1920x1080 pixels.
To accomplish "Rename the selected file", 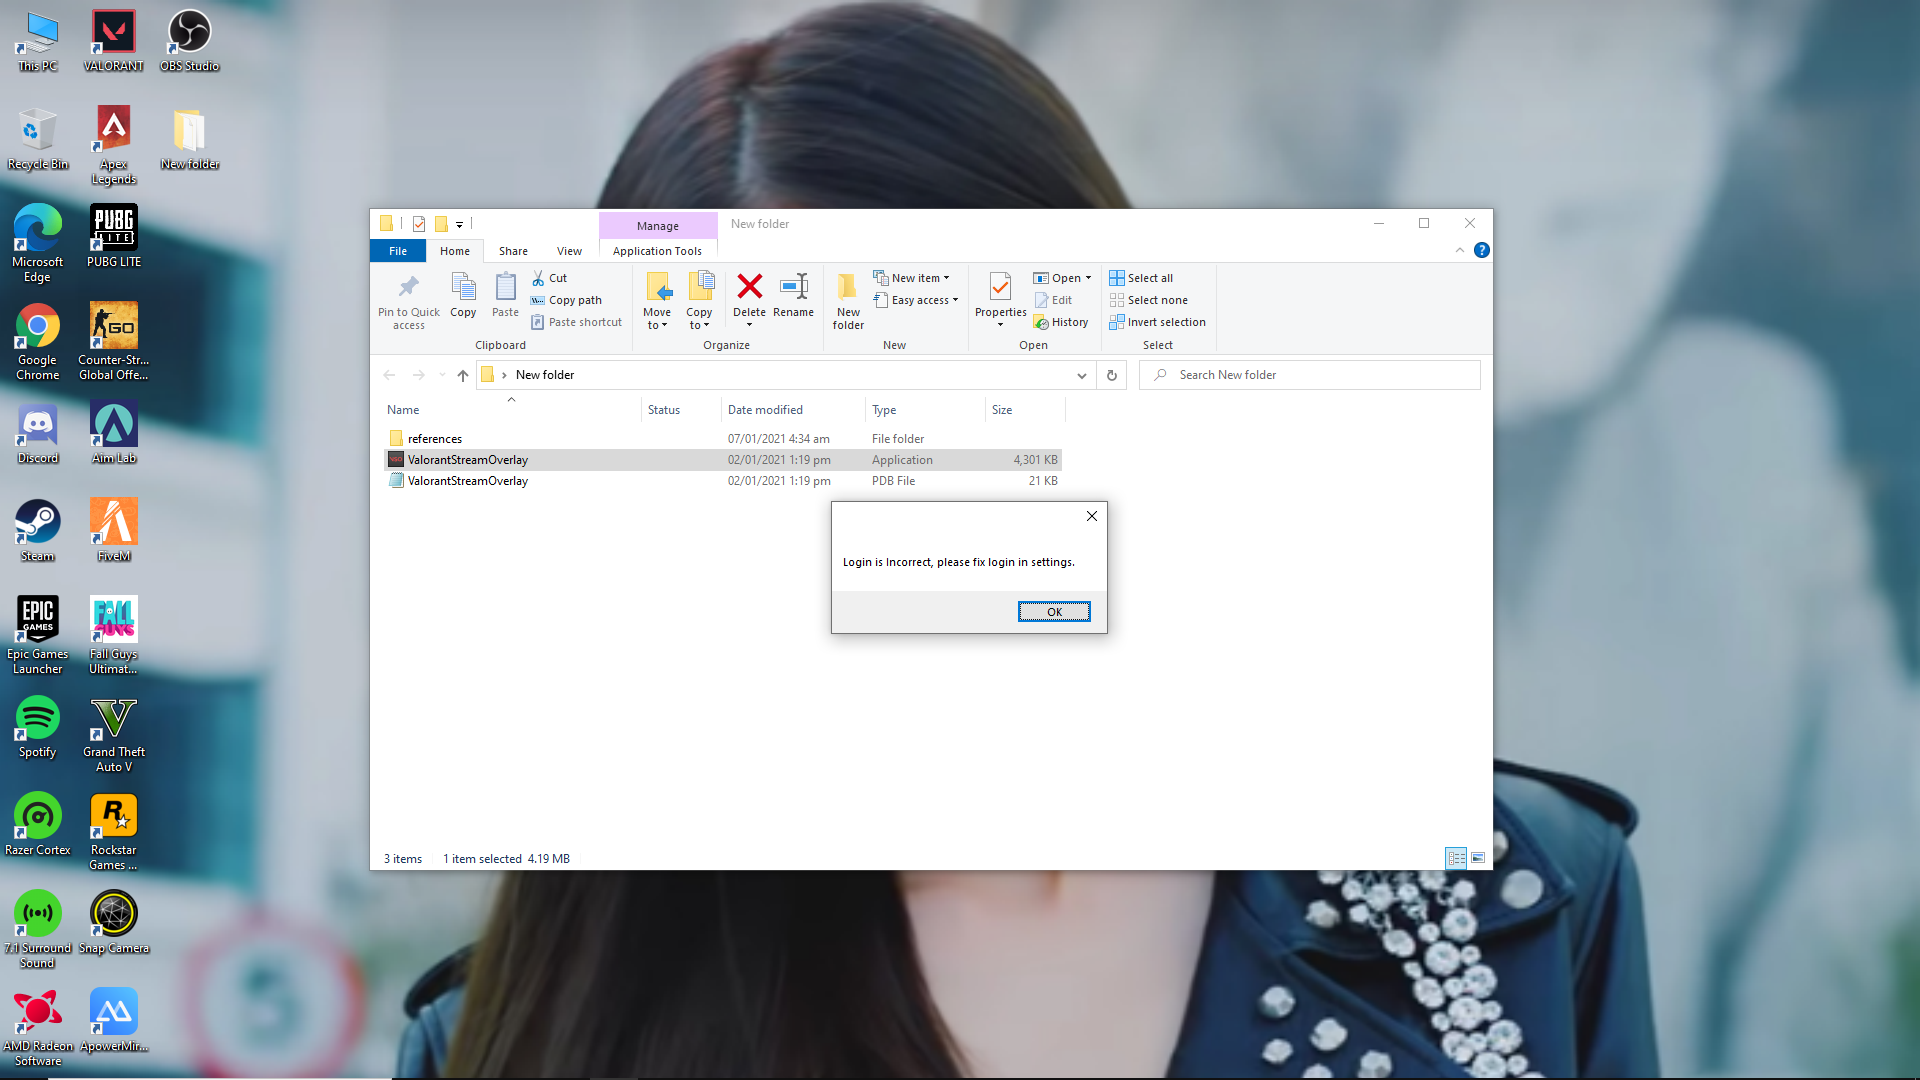I will click(x=793, y=297).
